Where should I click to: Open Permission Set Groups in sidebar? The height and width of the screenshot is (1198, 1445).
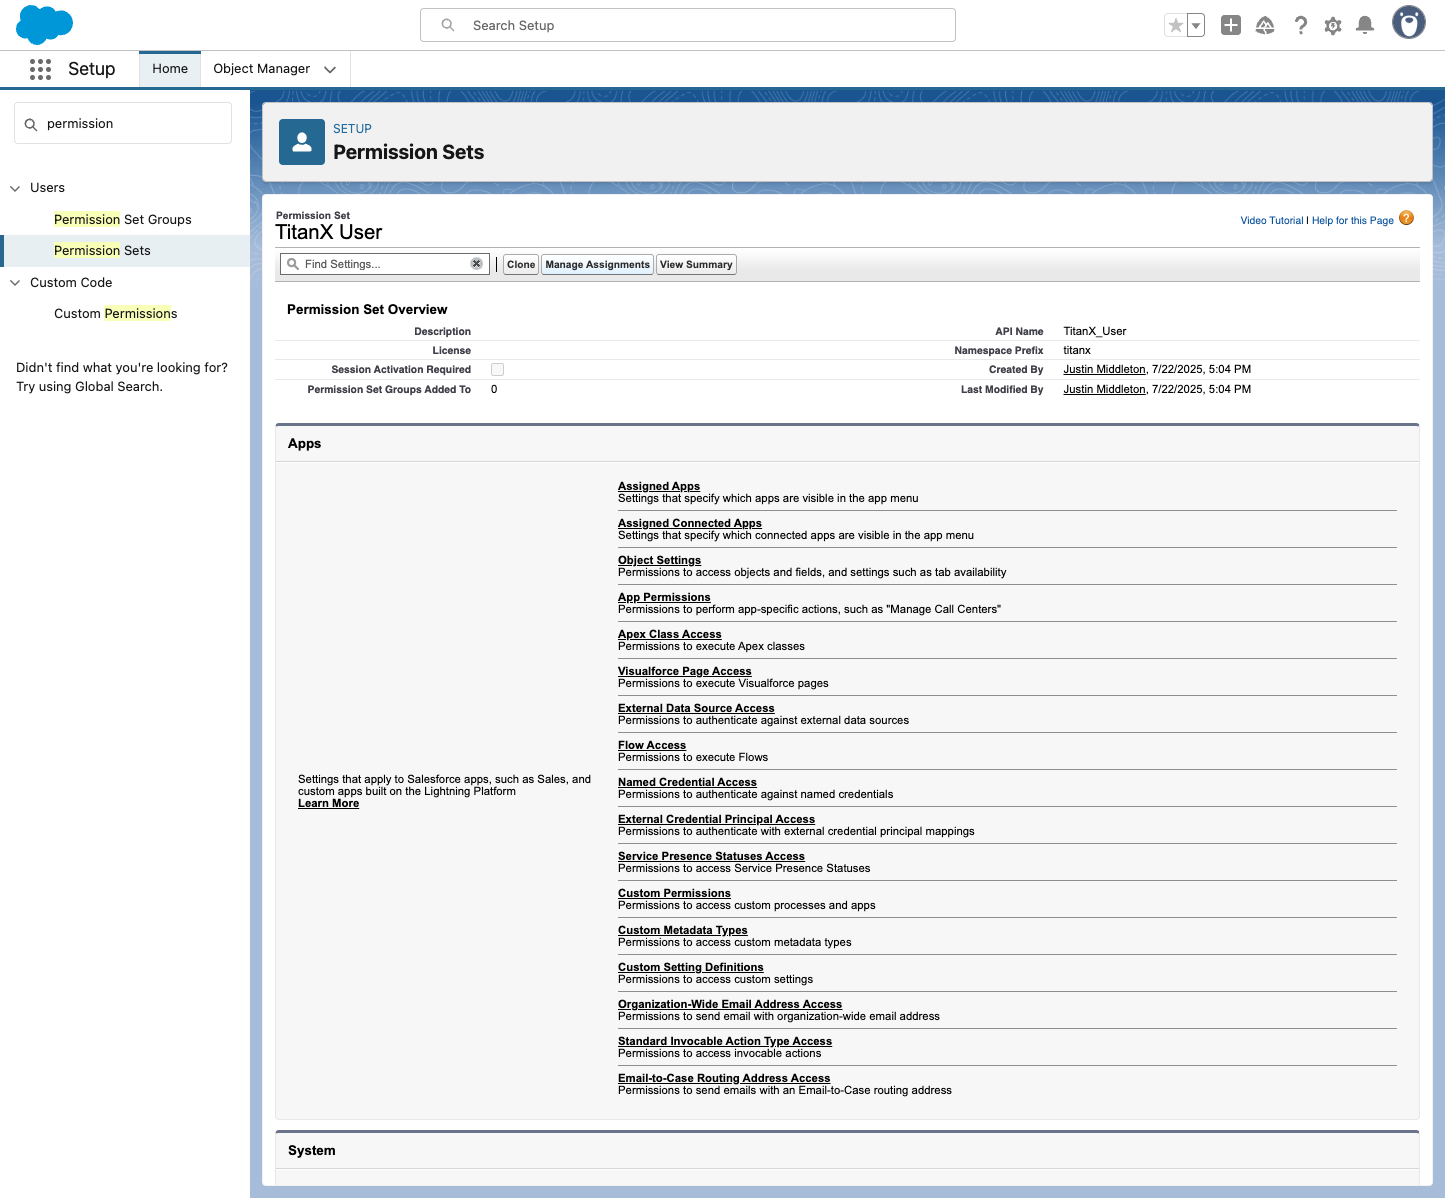123,220
